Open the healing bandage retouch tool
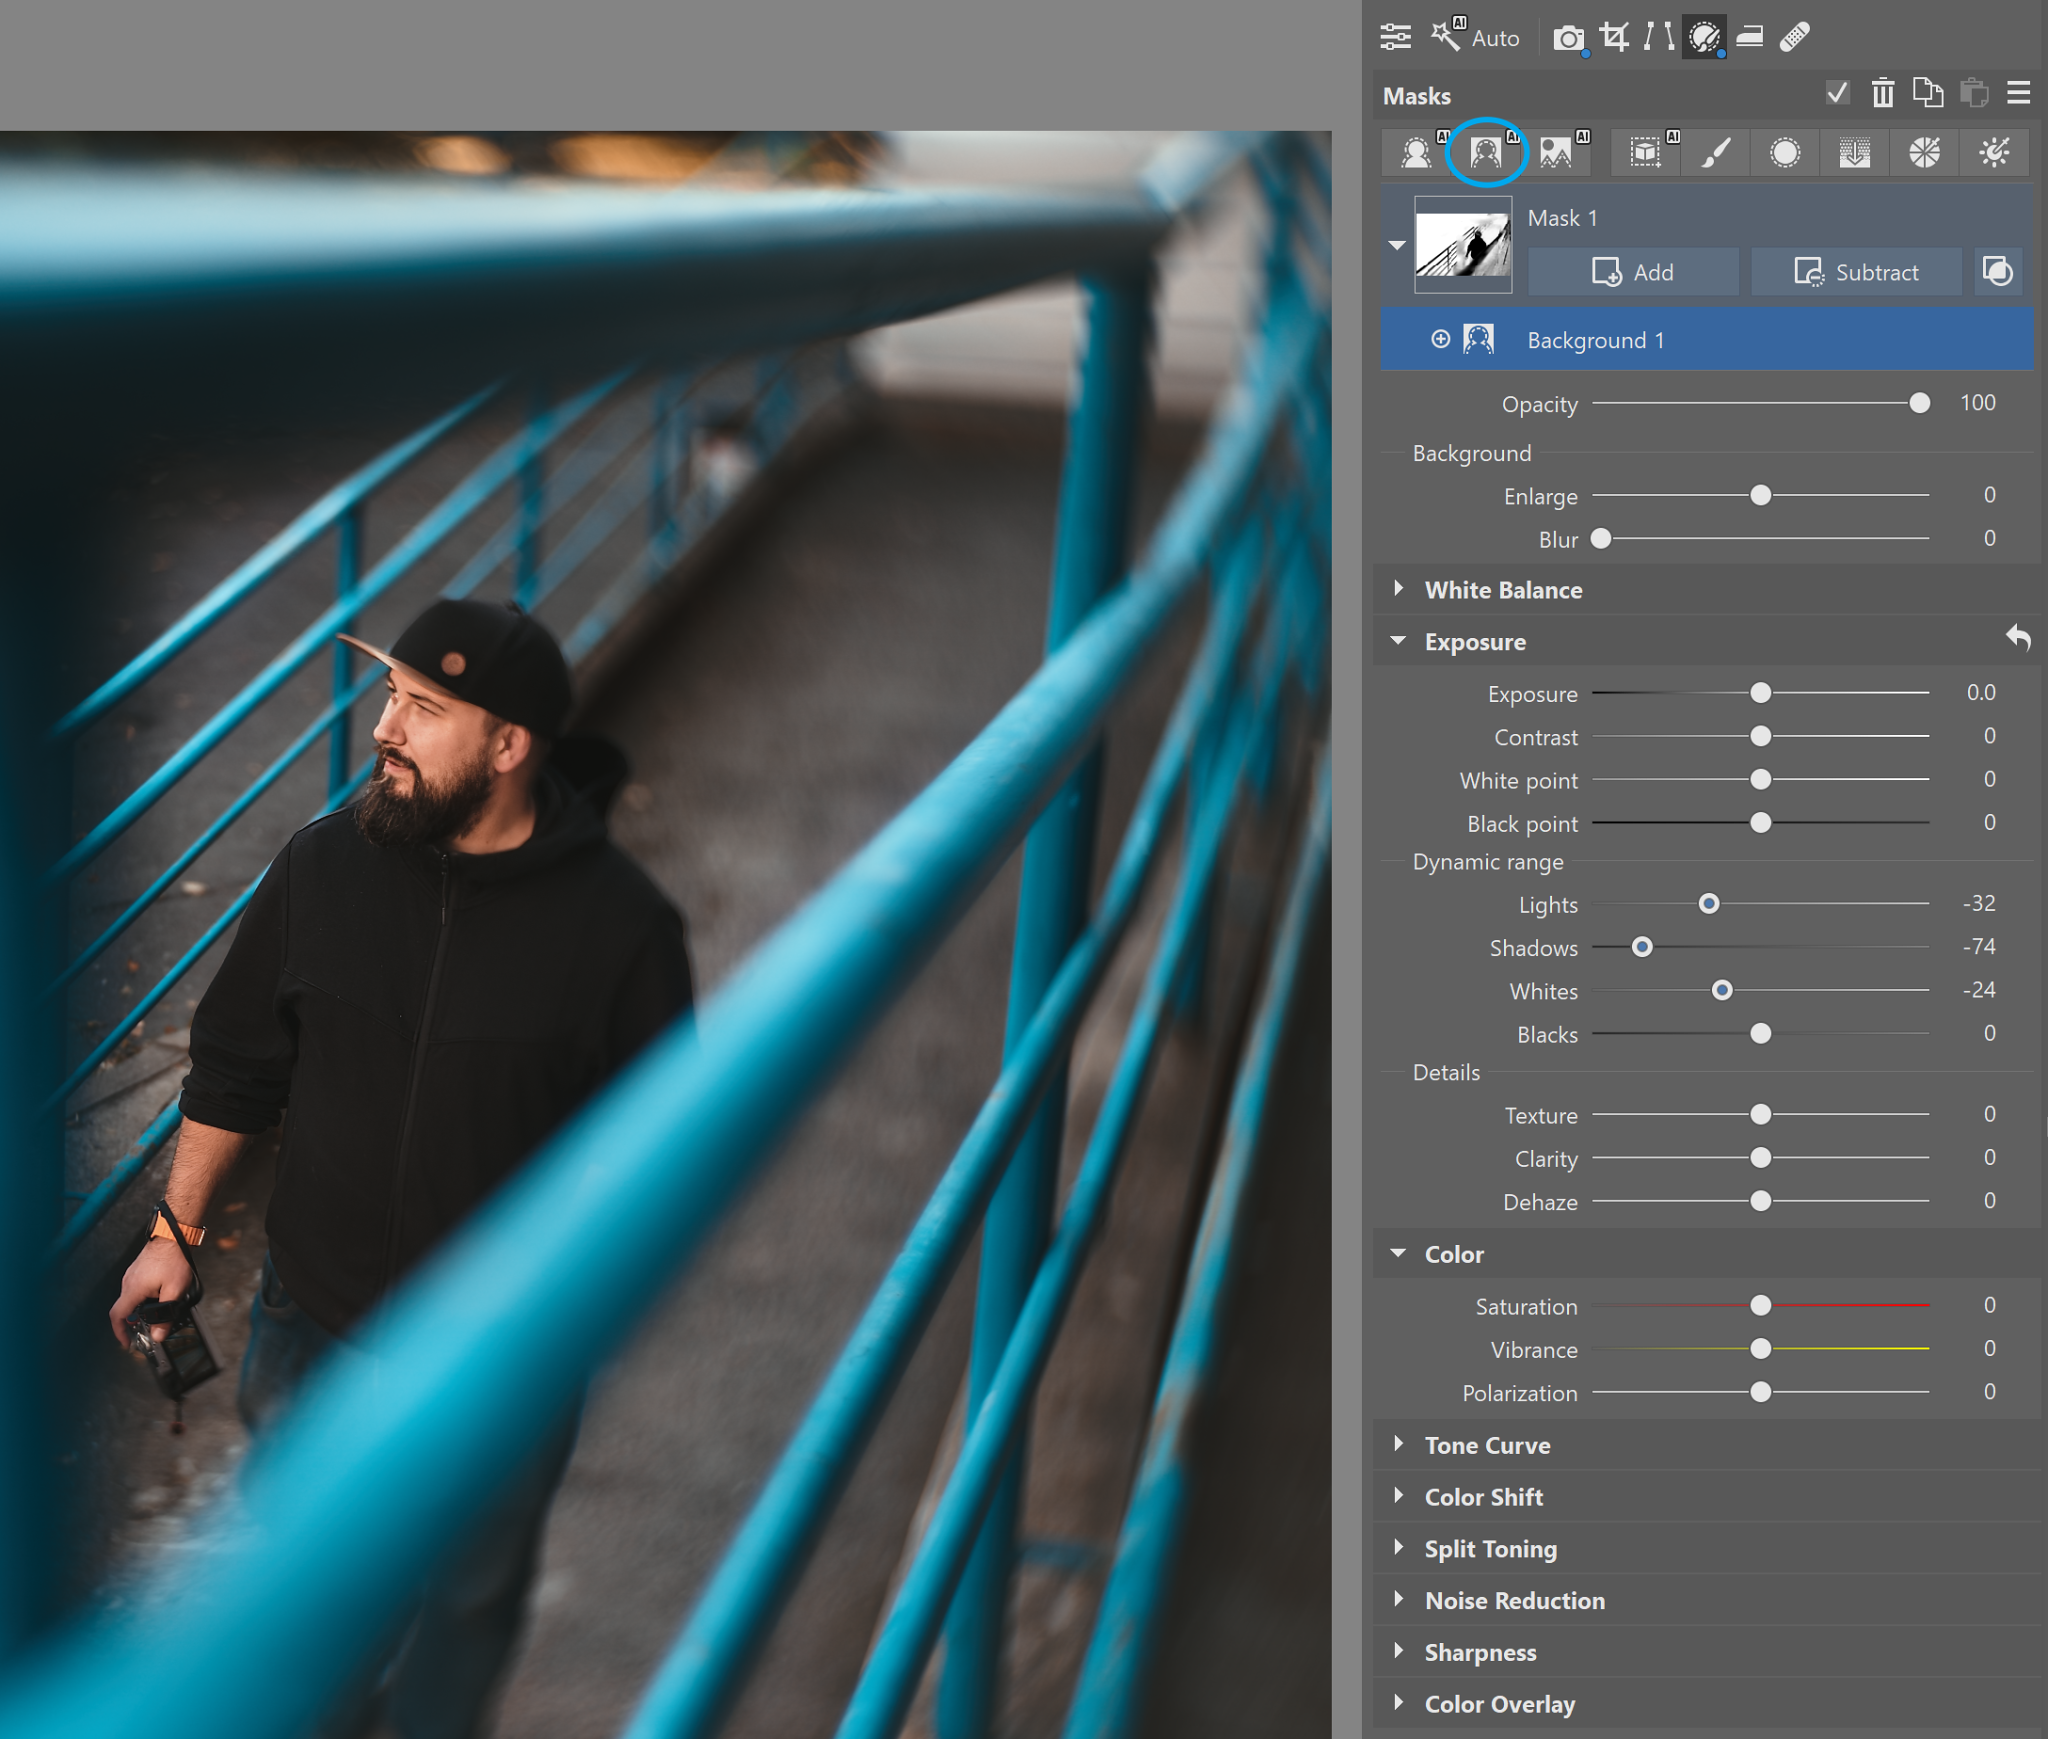The height and width of the screenshot is (1739, 2048). pyautogui.click(x=1795, y=38)
